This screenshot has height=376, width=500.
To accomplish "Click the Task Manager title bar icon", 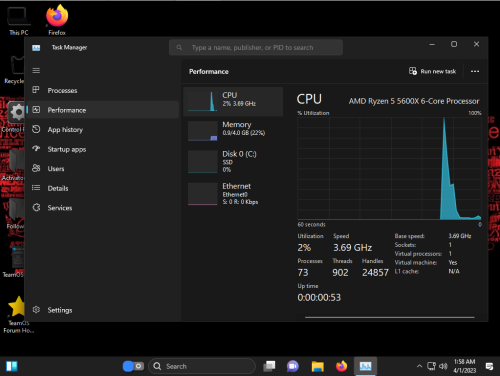I will [x=36, y=48].
